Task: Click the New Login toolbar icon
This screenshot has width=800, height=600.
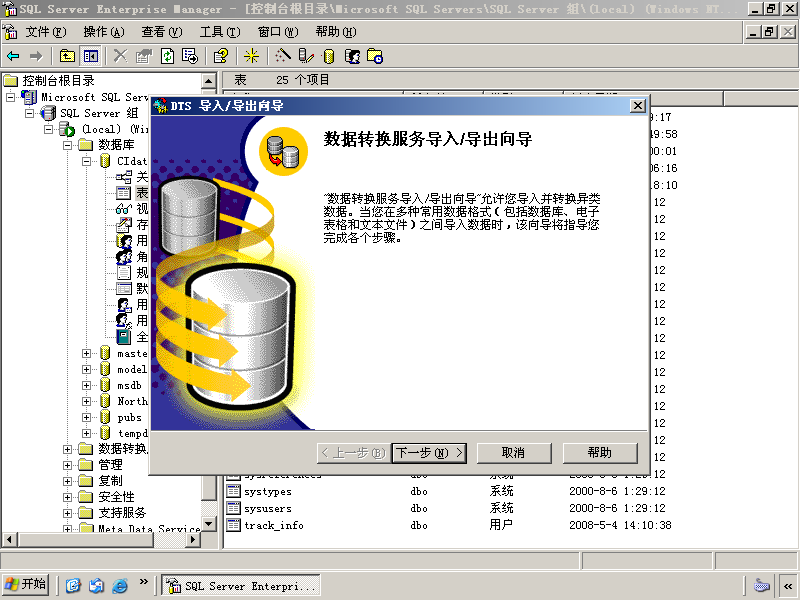Action: pyautogui.click(x=352, y=56)
